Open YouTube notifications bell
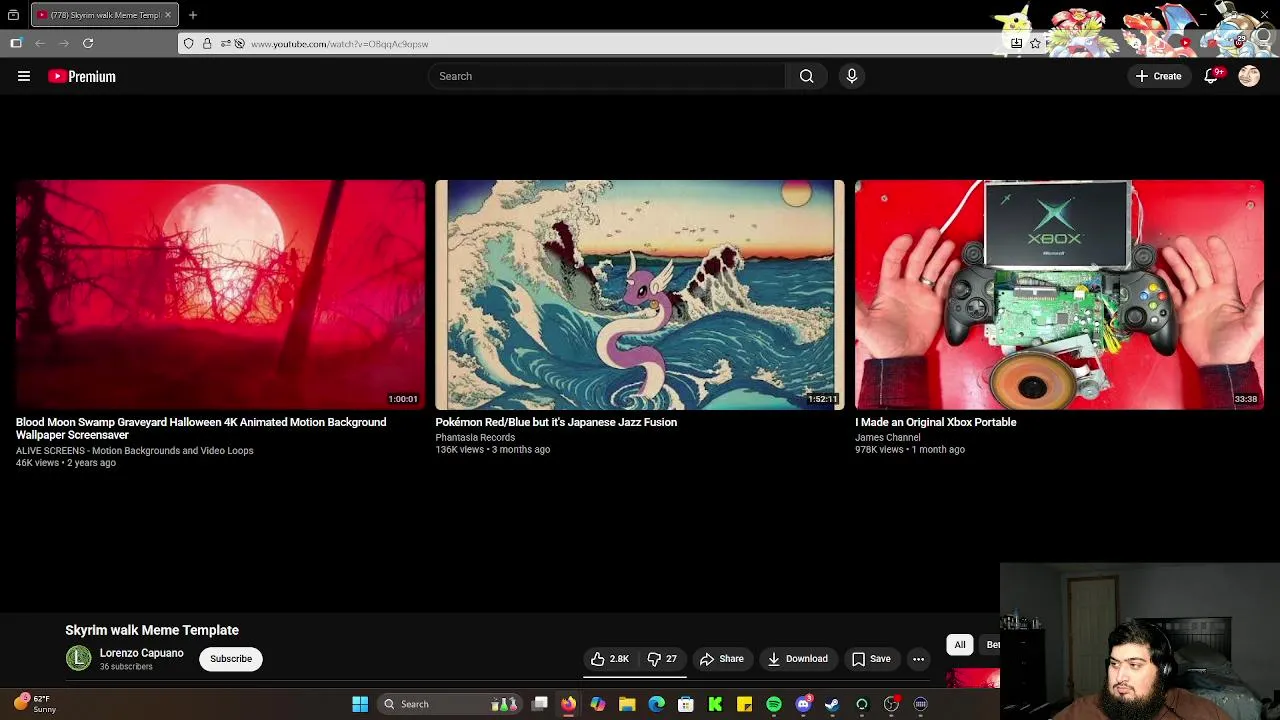Screen dimensions: 1280x720 click(1211, 76)
